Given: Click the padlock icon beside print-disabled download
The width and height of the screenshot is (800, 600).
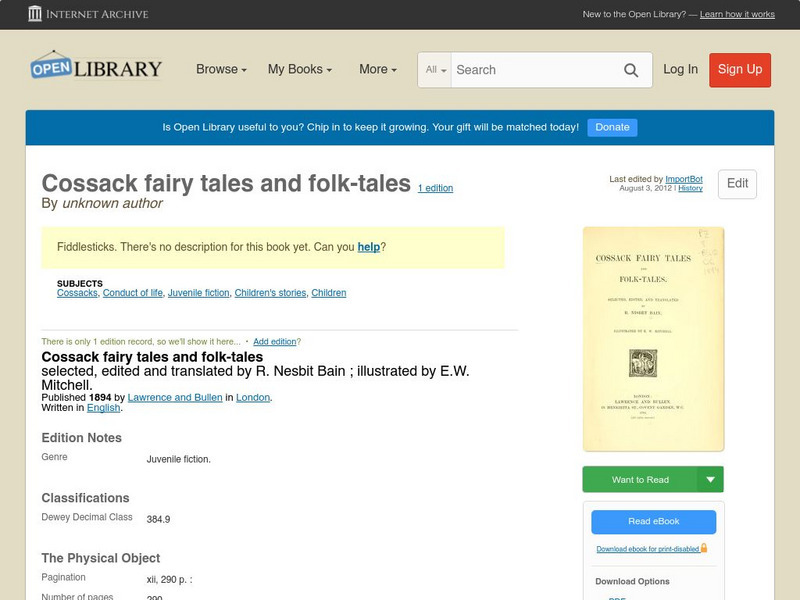Looking at the screenshot, I should tap(703, 548).
